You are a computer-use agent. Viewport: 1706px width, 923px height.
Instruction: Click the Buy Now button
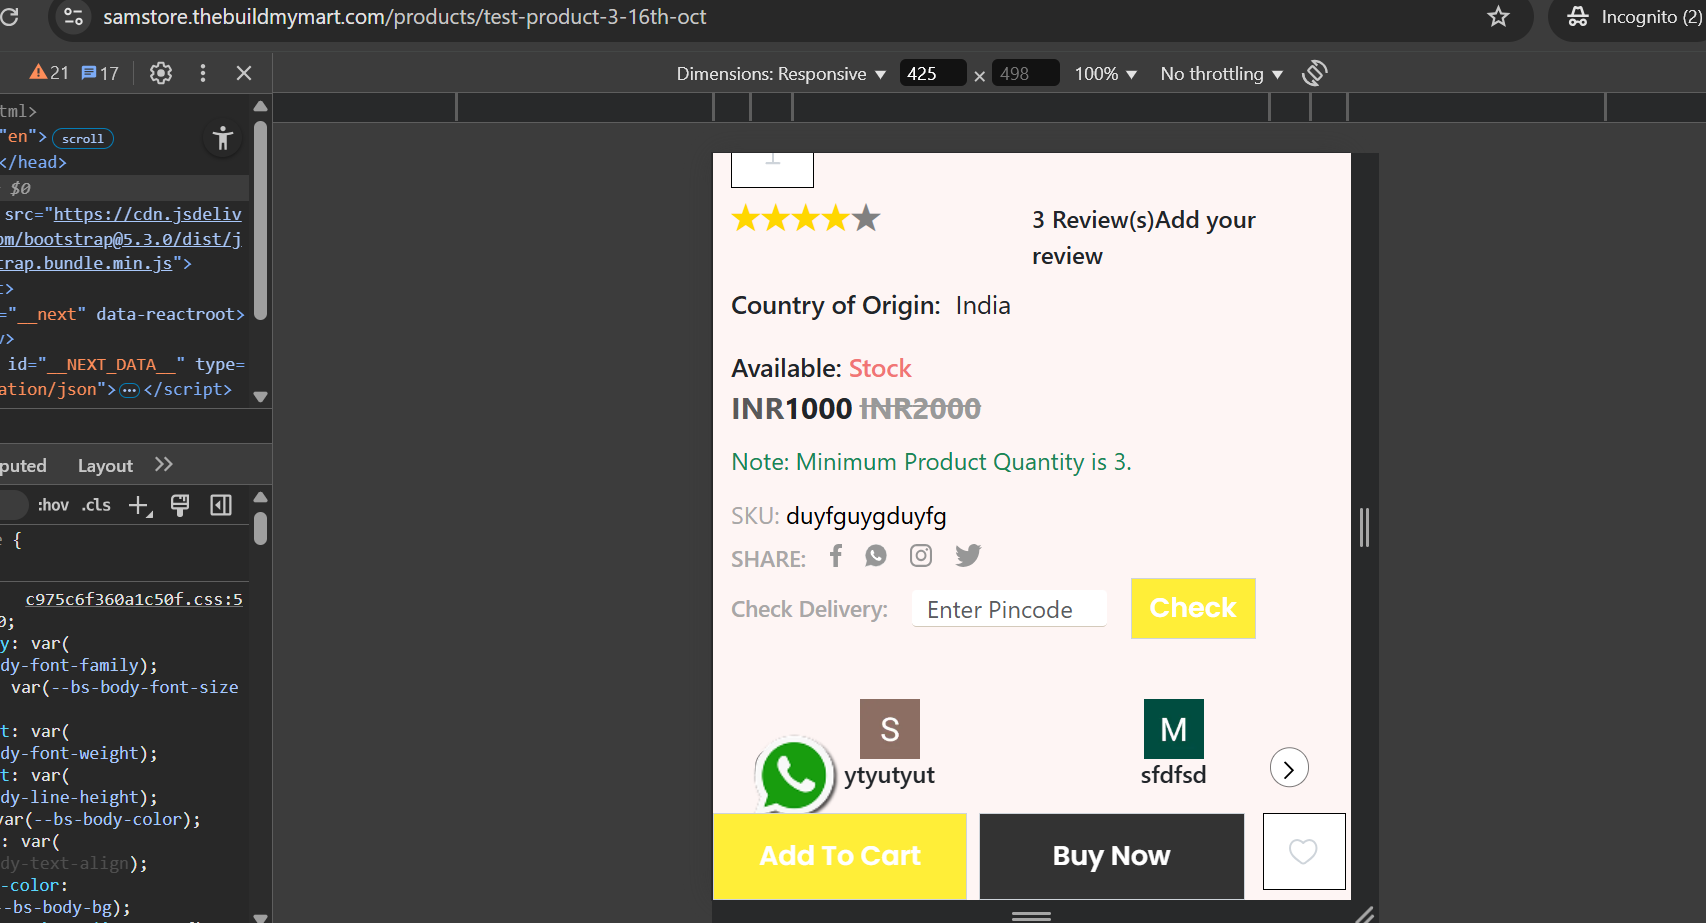tap(1112, 856)
